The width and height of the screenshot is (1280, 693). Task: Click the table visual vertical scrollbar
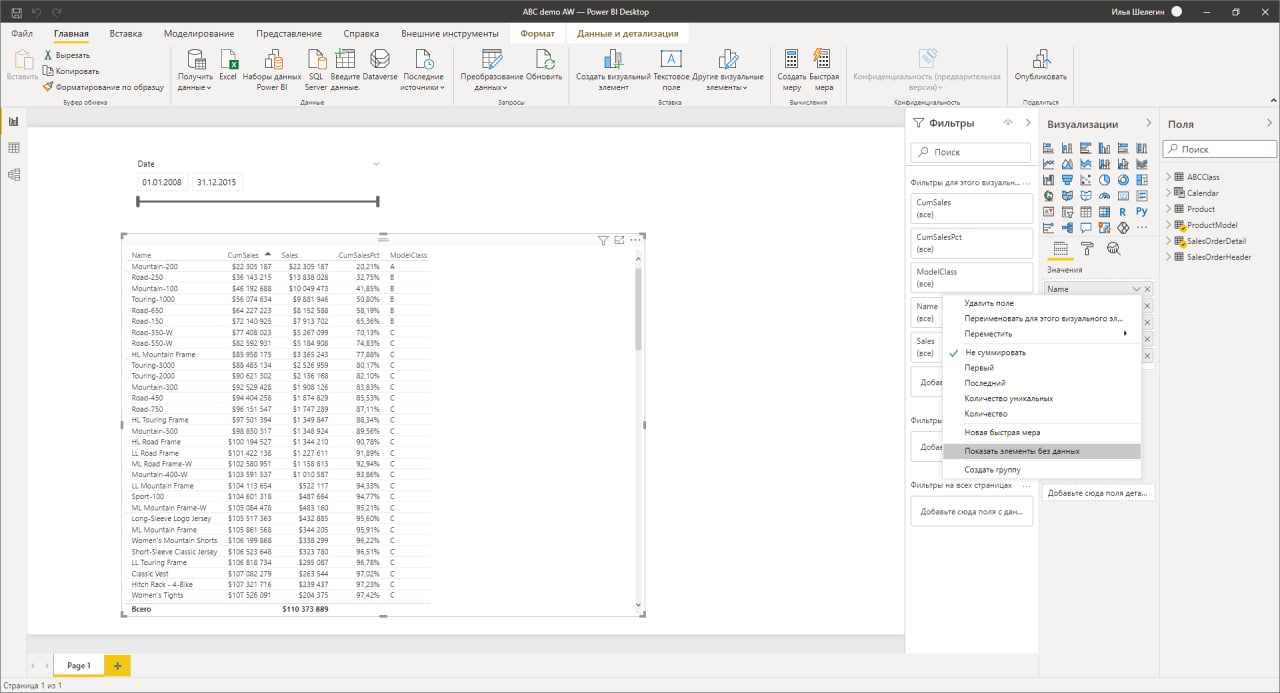639,310
